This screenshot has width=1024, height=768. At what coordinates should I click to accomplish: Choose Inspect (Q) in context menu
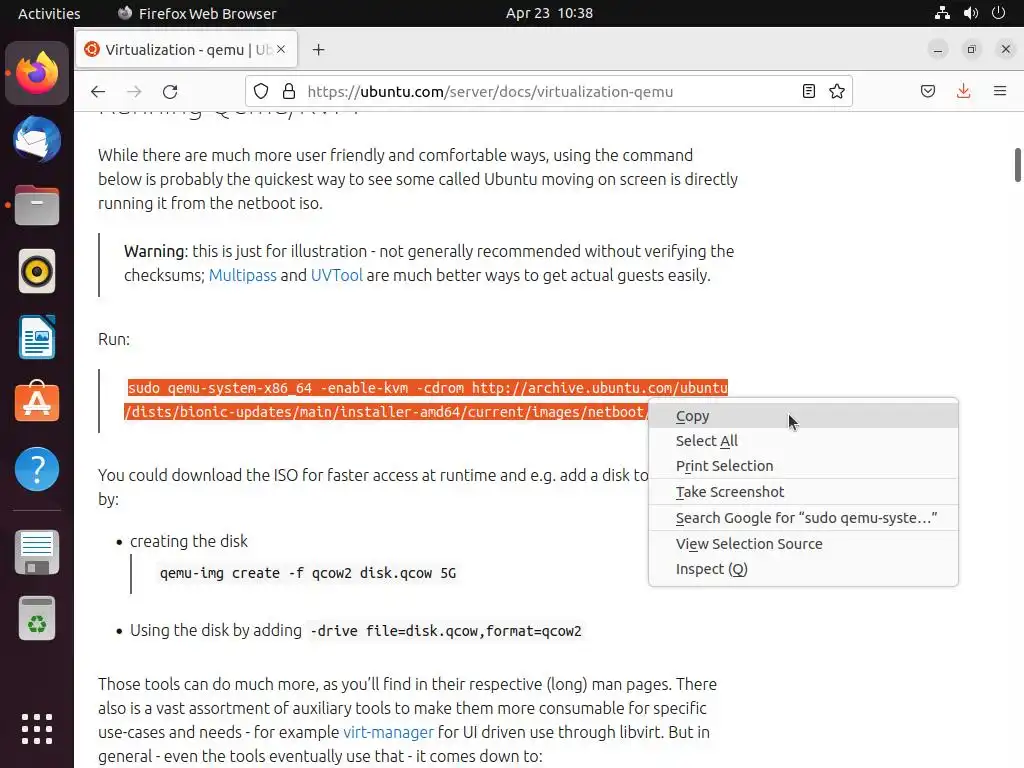[803, 569]
